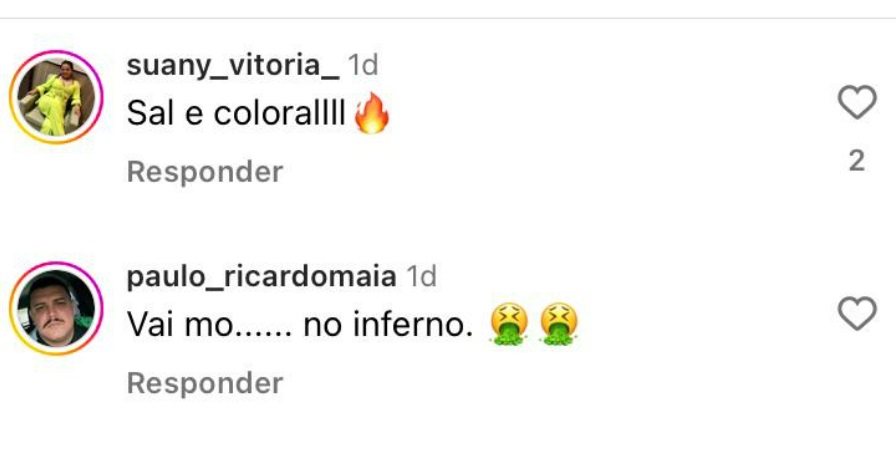The width and height of the screenshot is (896, 456).
Task: Click the word "inferno." in the comment
Action: pos(414,325)
